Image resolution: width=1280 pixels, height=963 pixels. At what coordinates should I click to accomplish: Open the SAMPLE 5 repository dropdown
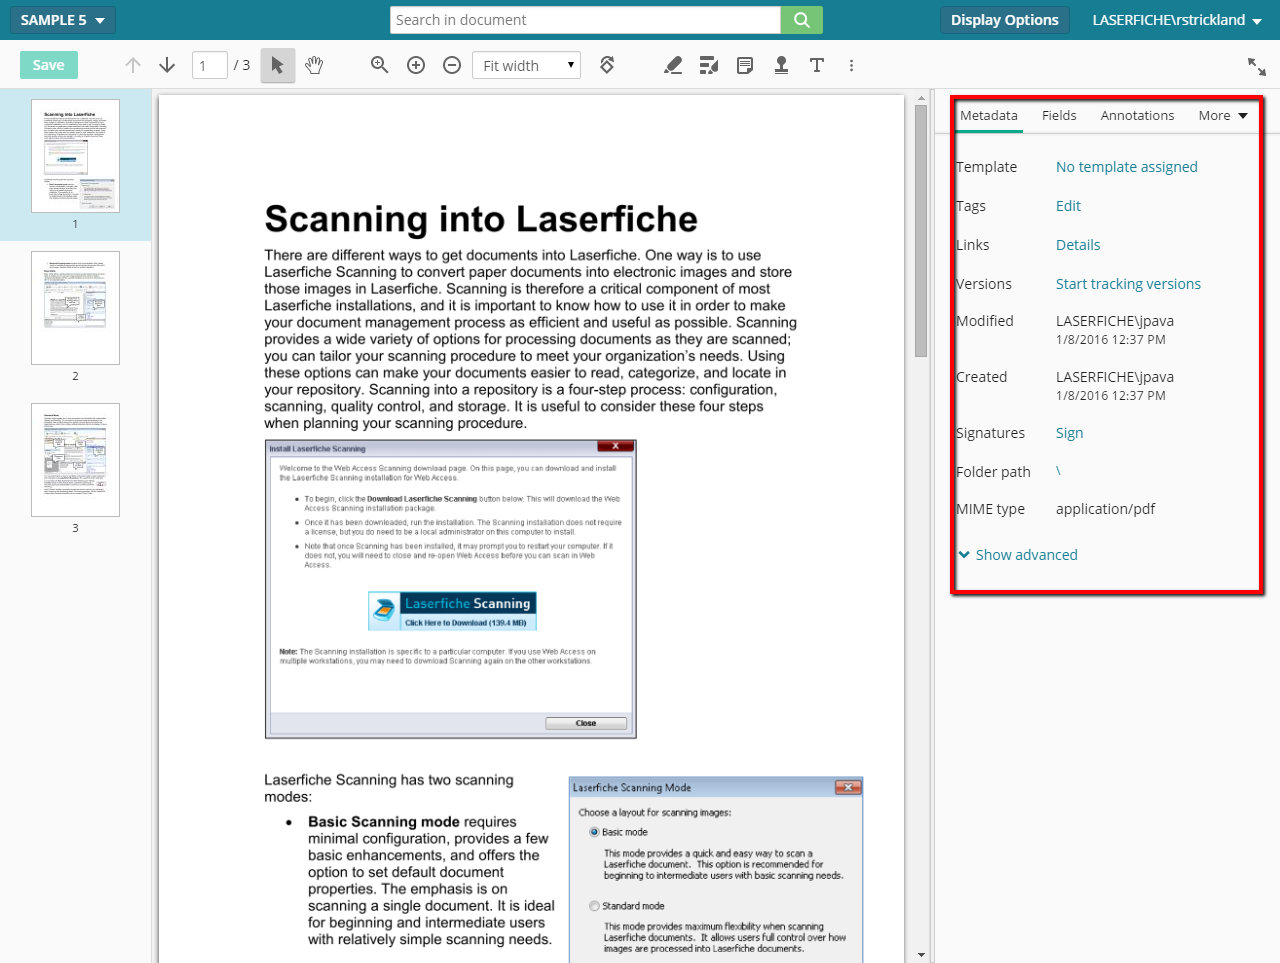[63, 20]
